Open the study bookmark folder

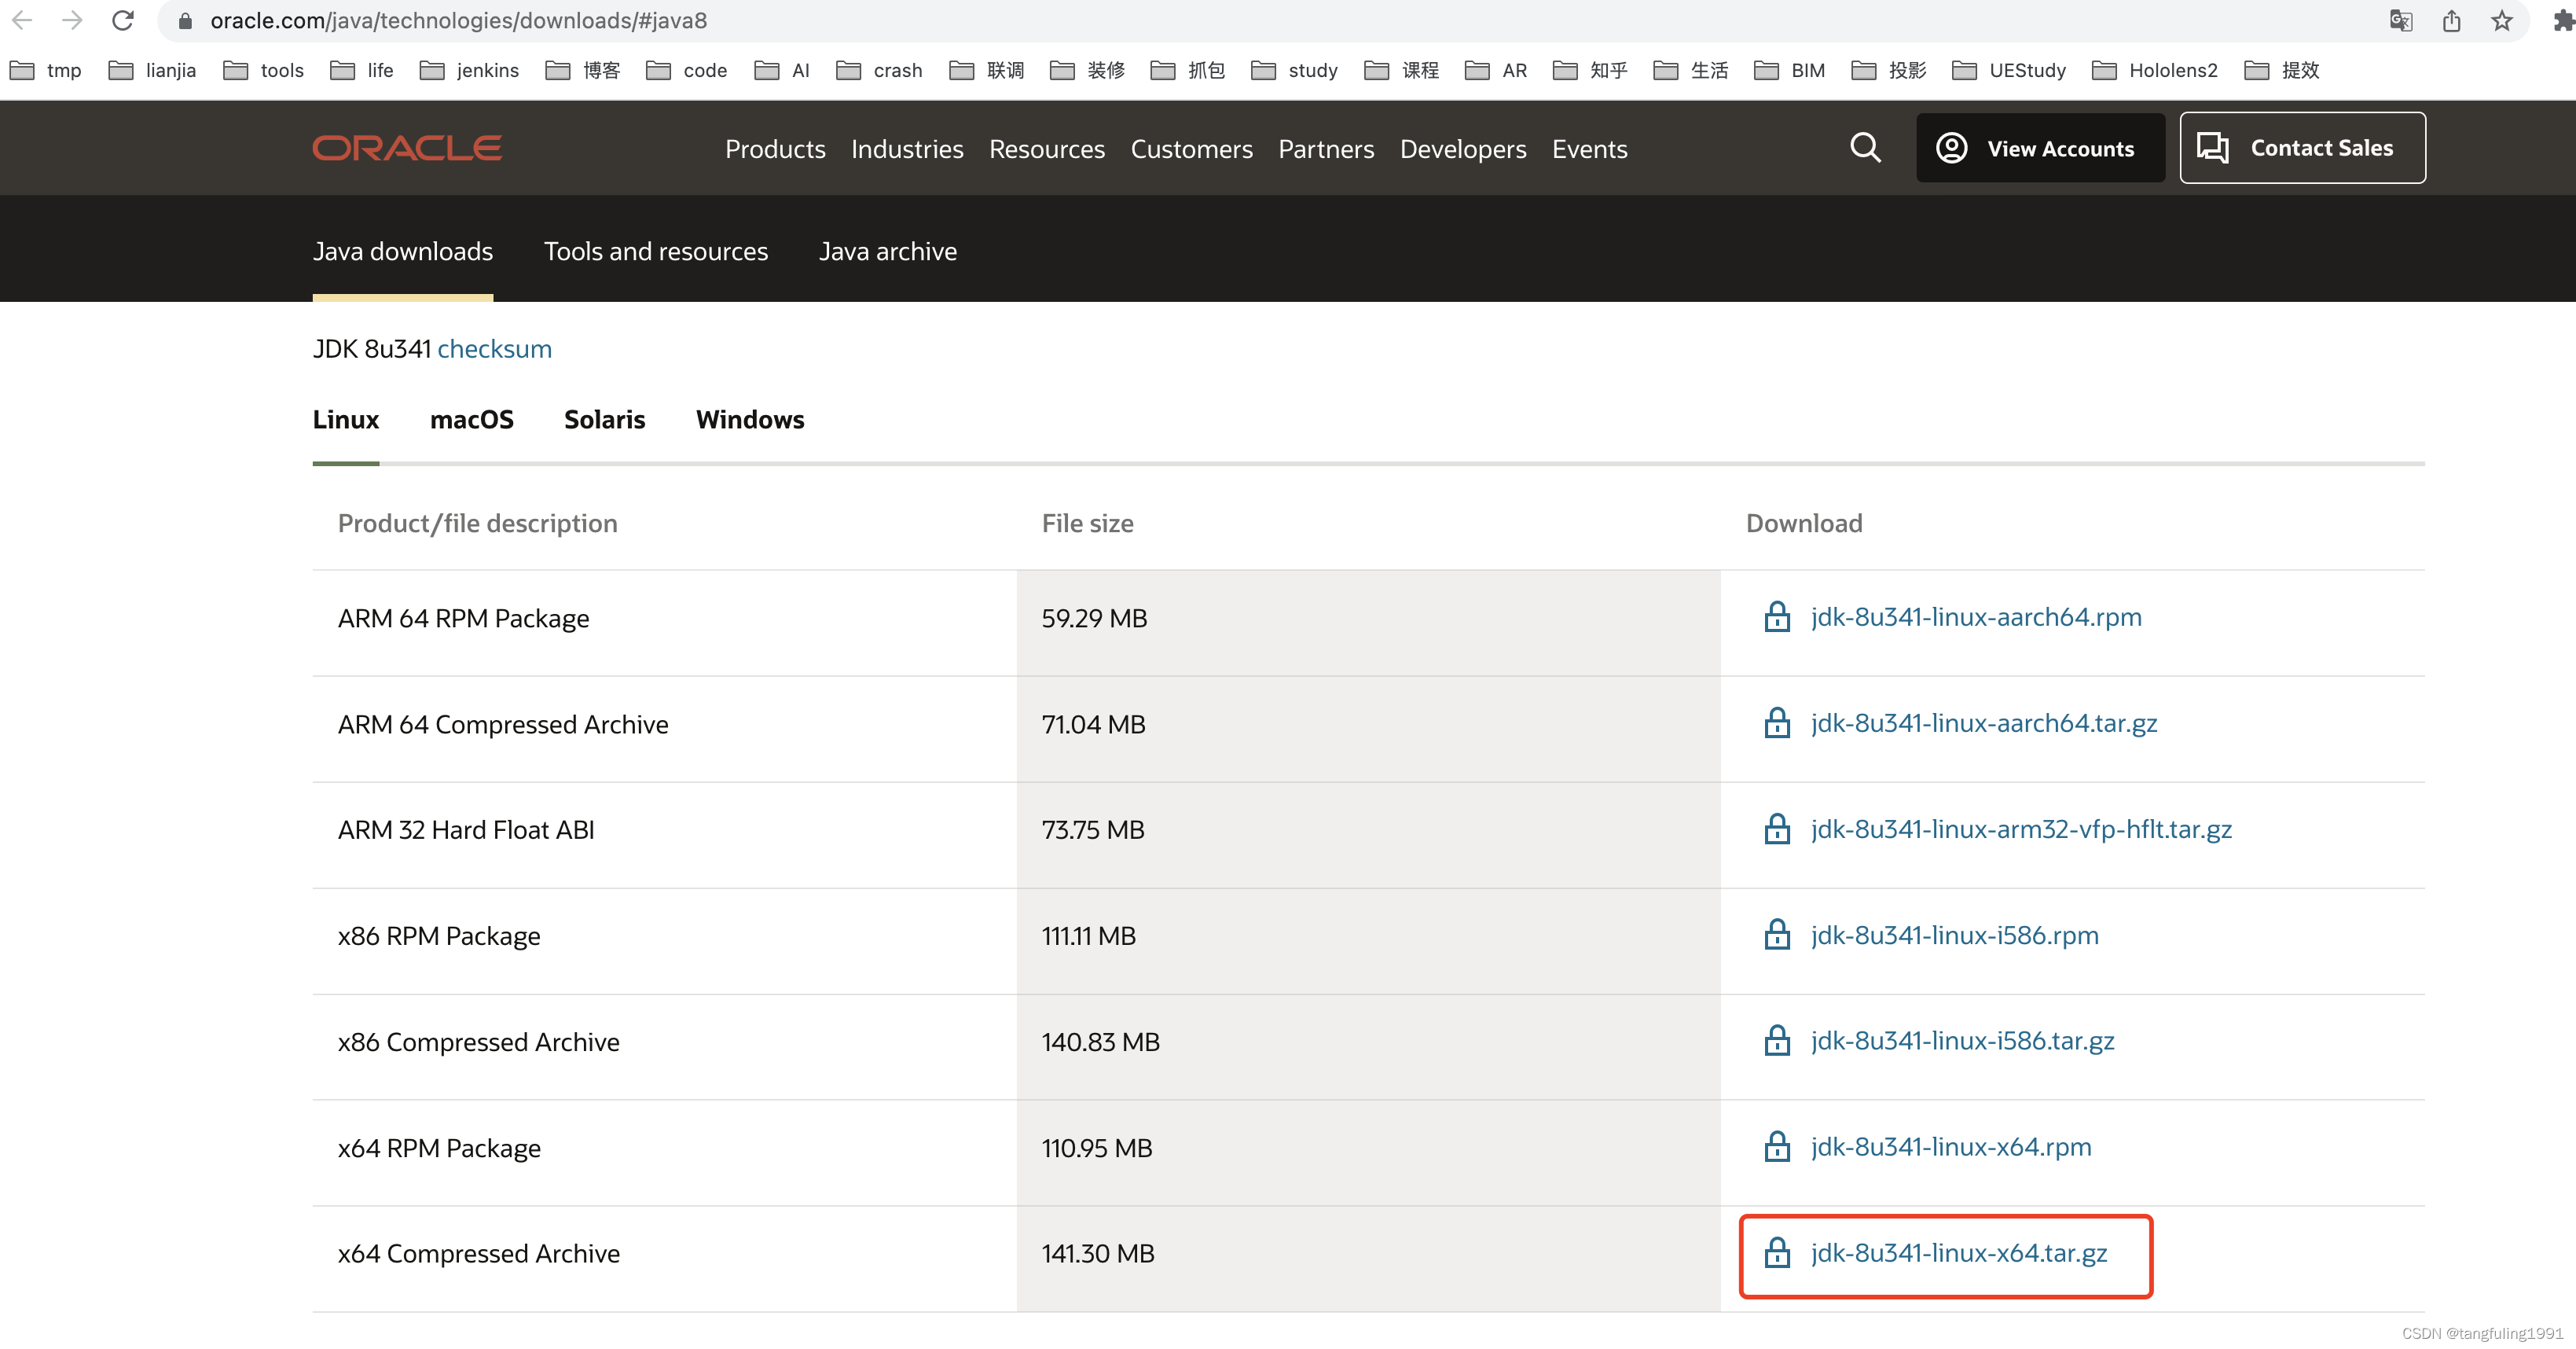[1295, 70]
